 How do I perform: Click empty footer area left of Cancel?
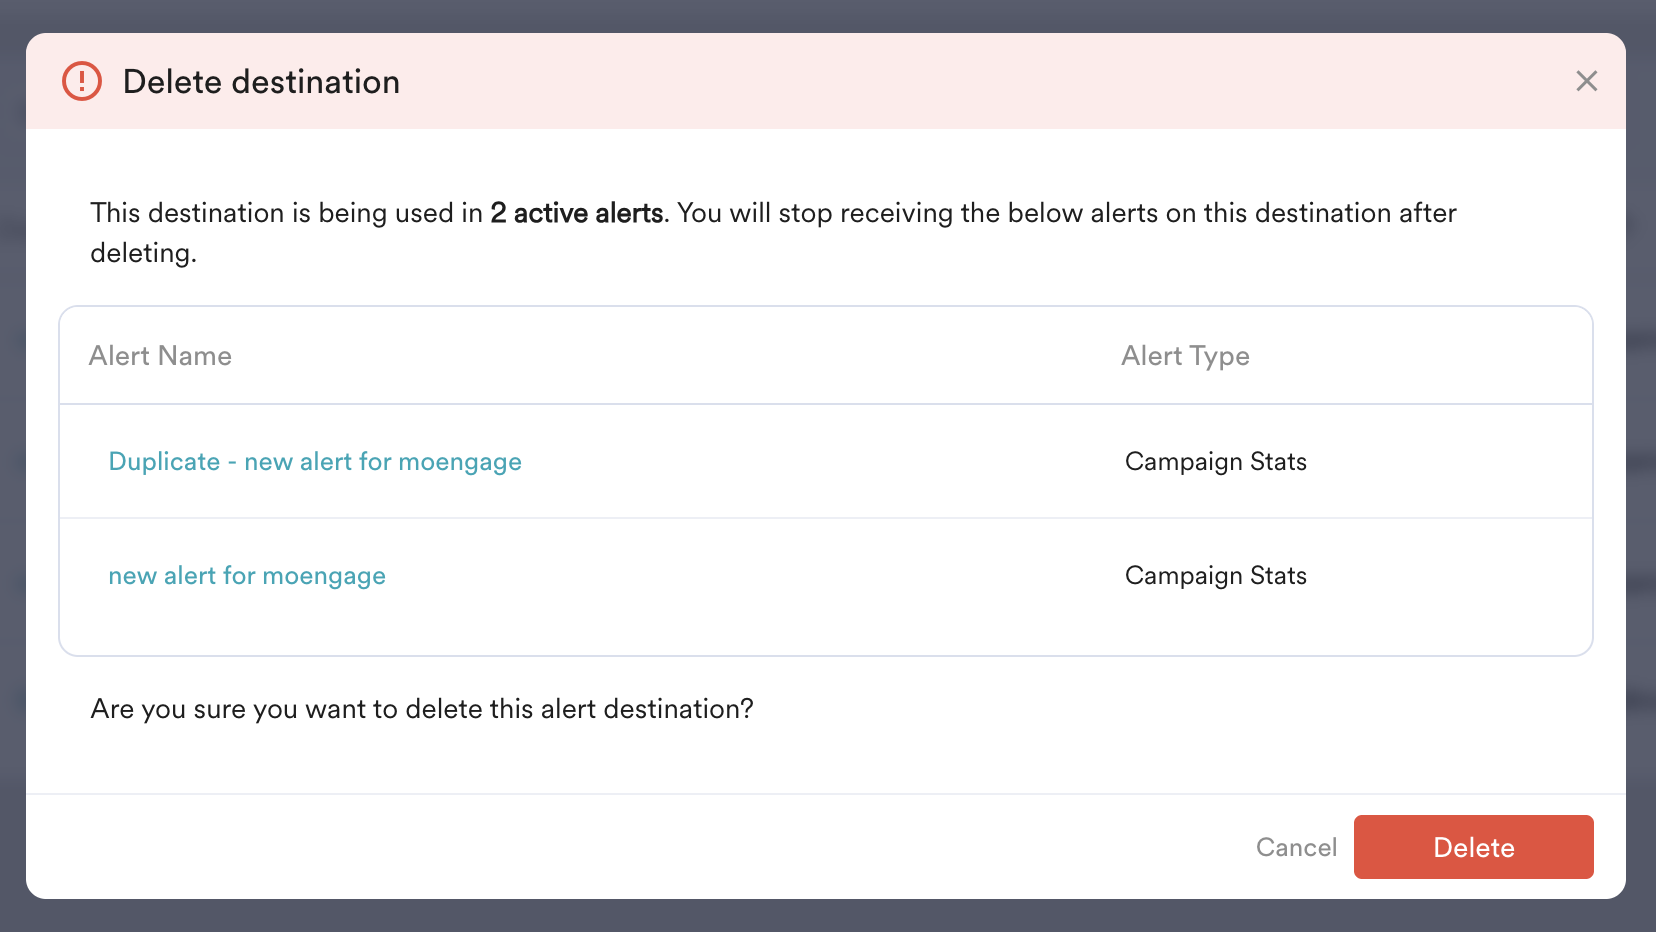pyautogui.click(x=600, y=847)
